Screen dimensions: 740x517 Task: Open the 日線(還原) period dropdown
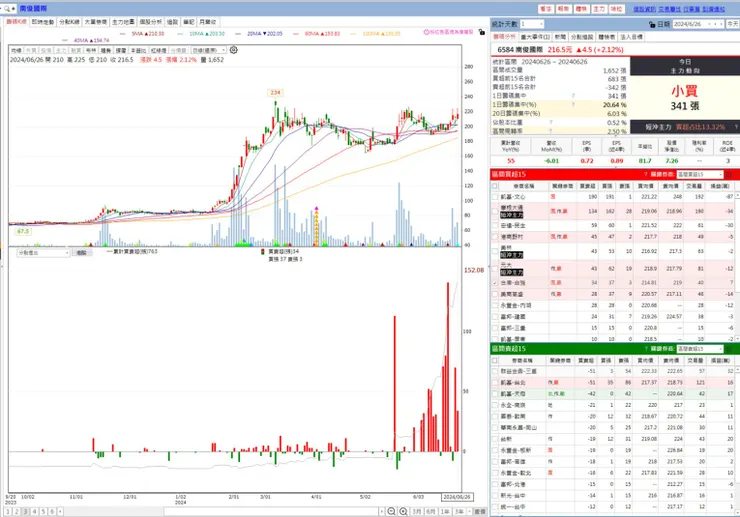tap(209, 50)
